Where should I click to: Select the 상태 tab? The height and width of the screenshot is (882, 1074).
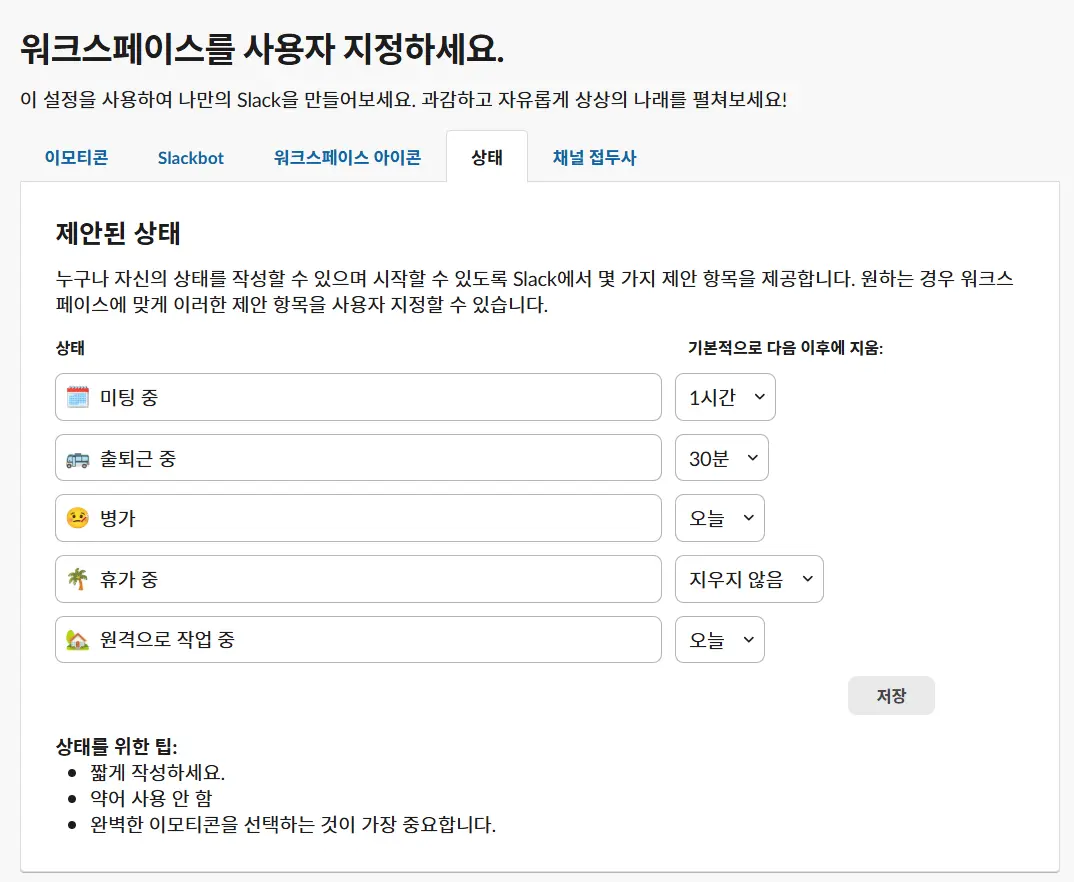tap(487, 158)
